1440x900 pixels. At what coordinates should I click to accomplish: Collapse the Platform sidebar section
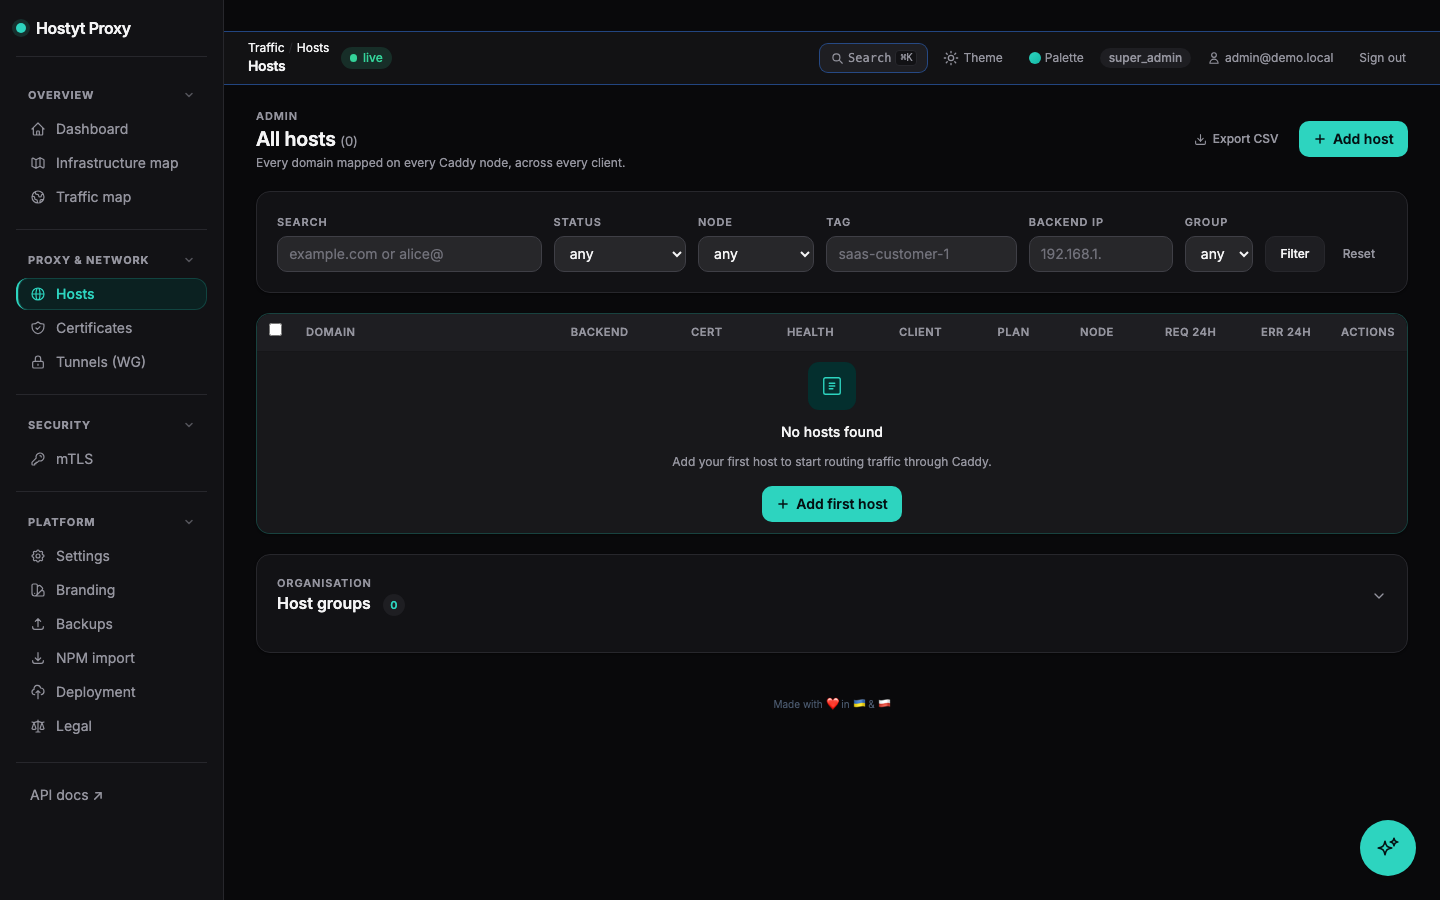pos(189,522)
